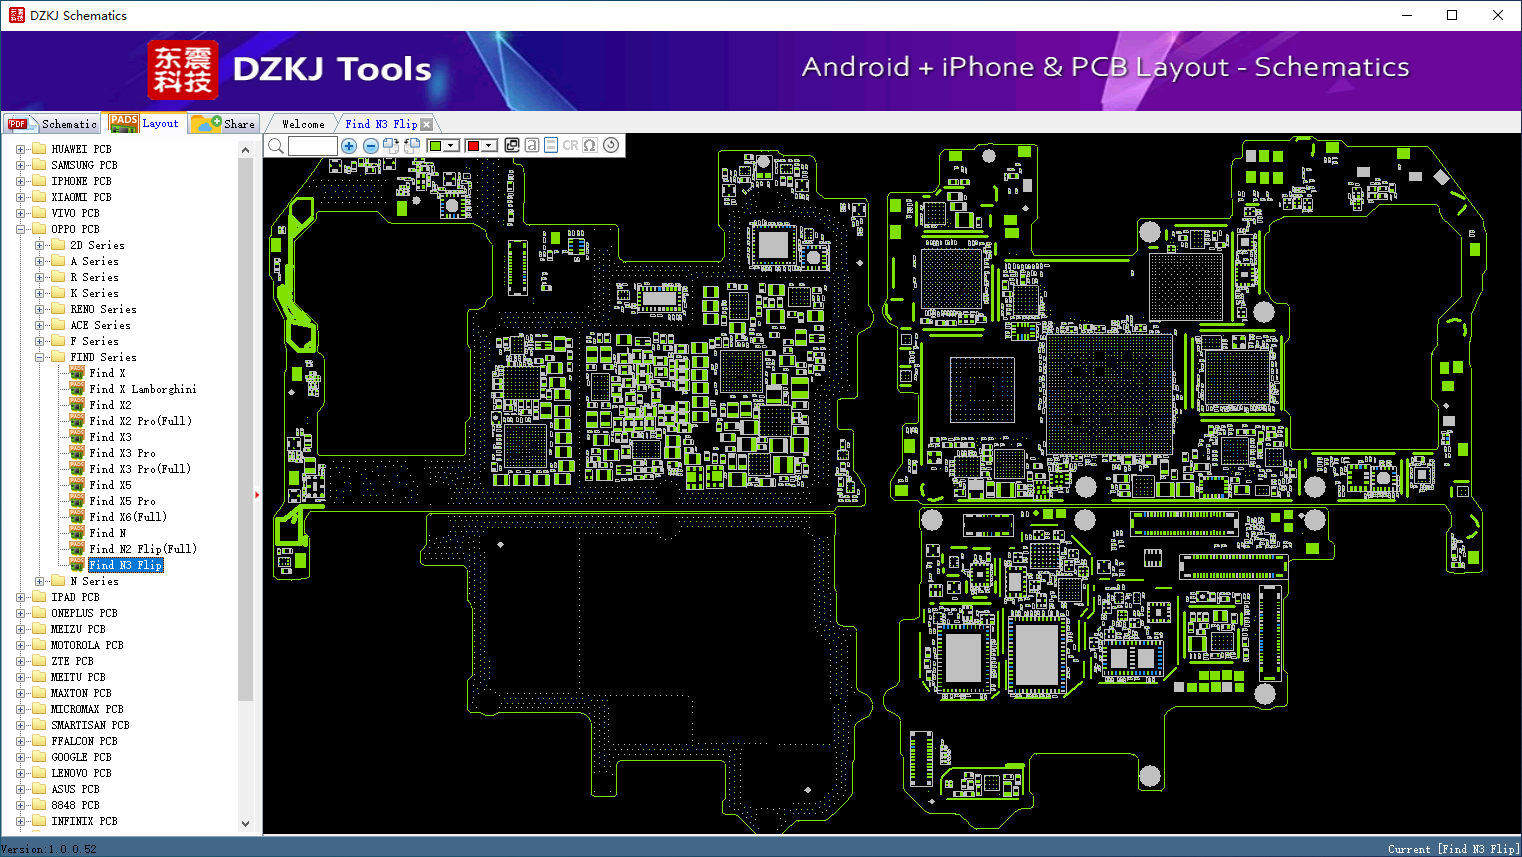This screenshot has height=857, width=1522.
Task: Click the magnifier search icon in the toolbar
Action: point(276,146)
